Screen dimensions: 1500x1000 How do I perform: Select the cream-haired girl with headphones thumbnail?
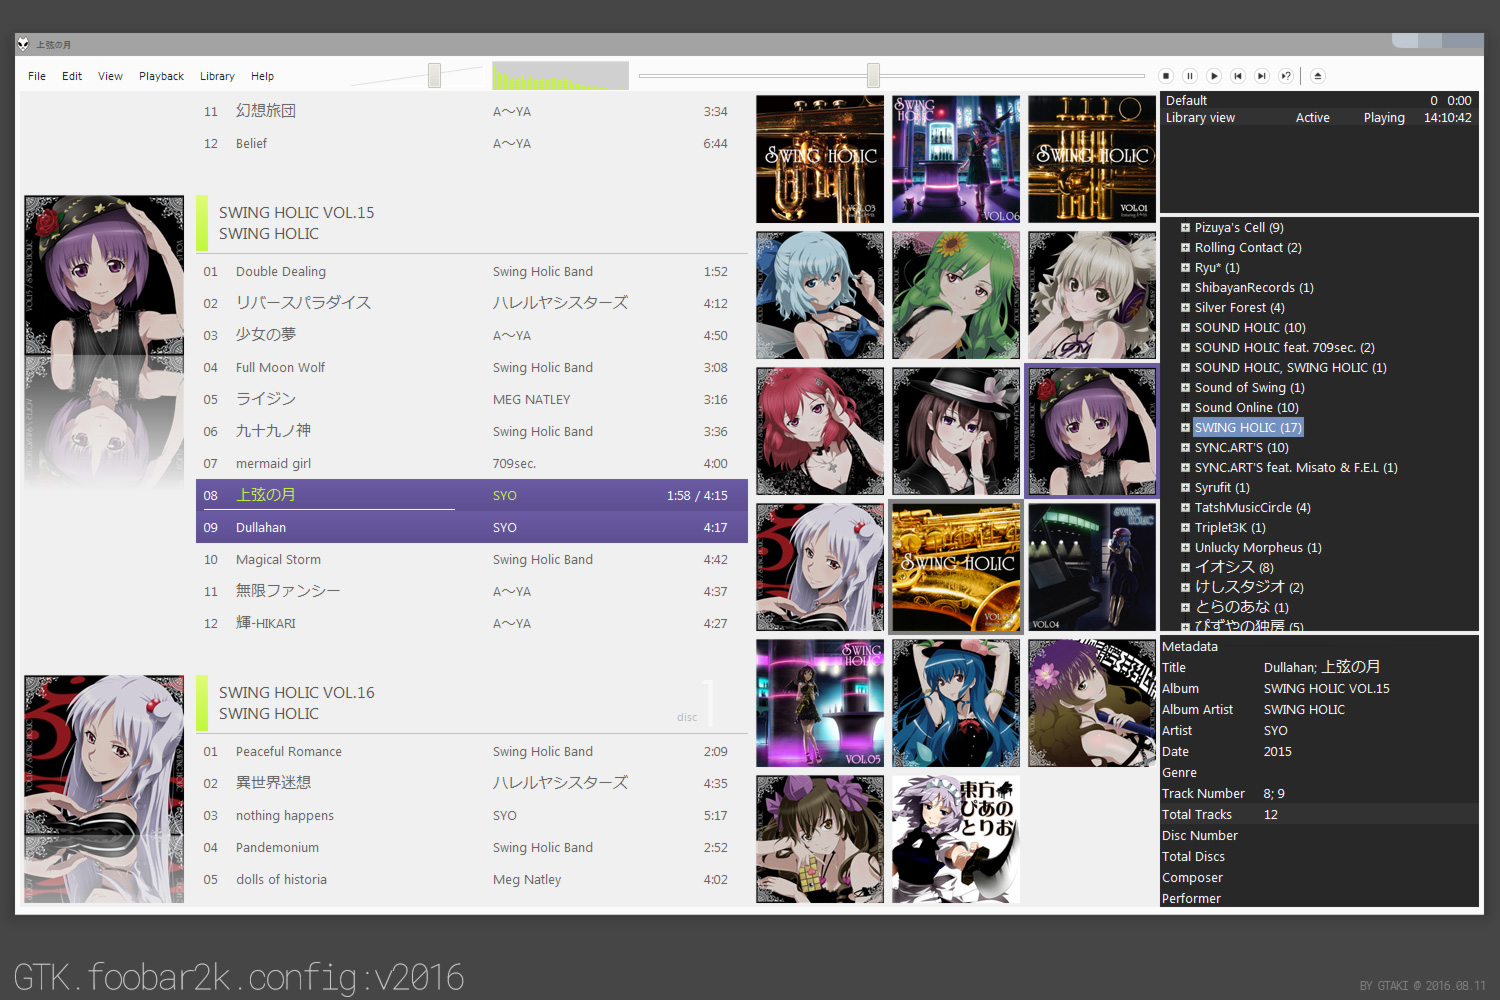[x=1092, y=295]
